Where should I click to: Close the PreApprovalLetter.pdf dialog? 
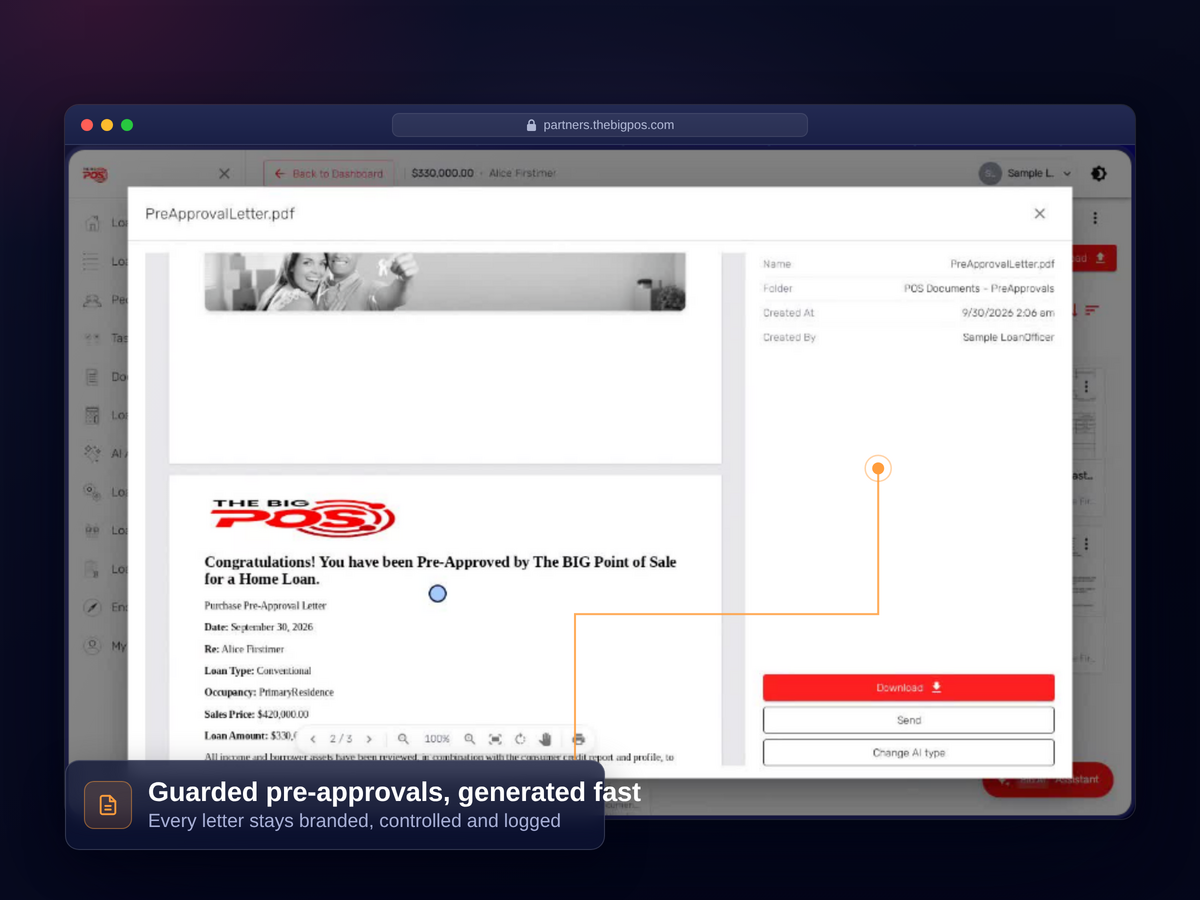click(x=1040, y=213)
